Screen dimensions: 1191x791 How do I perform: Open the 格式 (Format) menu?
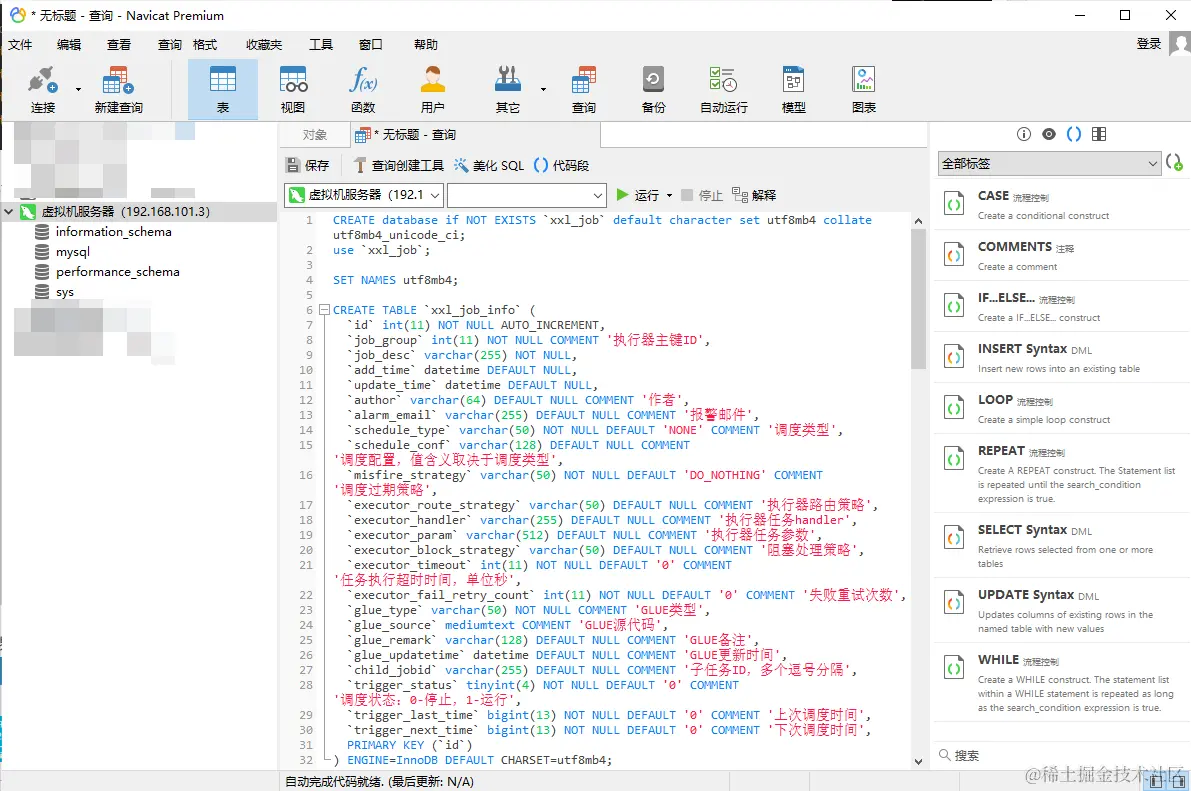tap(205, 45)
